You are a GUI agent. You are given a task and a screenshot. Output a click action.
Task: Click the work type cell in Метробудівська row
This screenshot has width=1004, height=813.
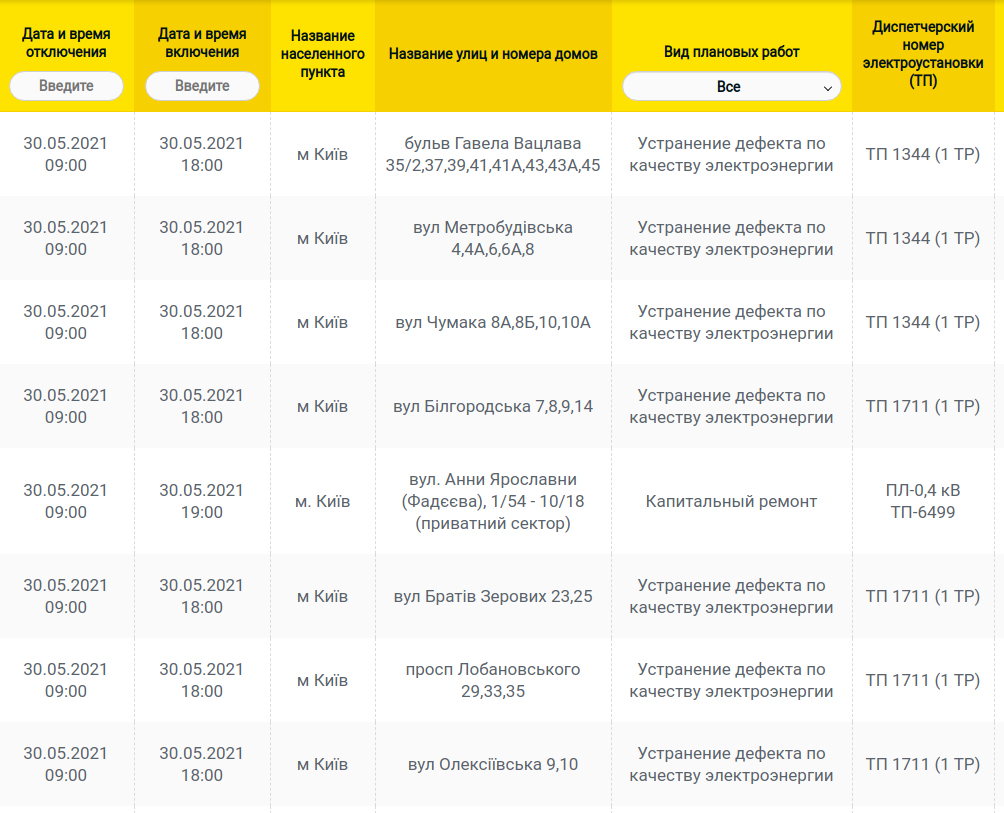tap(731, 238)
